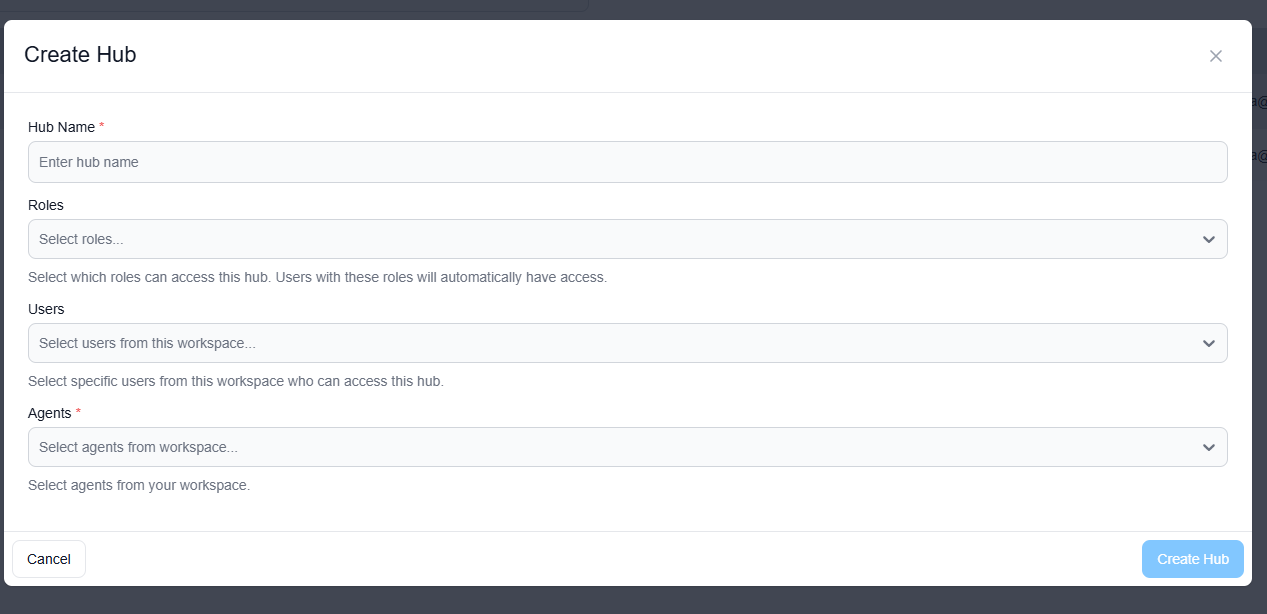The image size is (1267, 614).
Task: Open the Agents dropdown
Action: click(627, 447)
